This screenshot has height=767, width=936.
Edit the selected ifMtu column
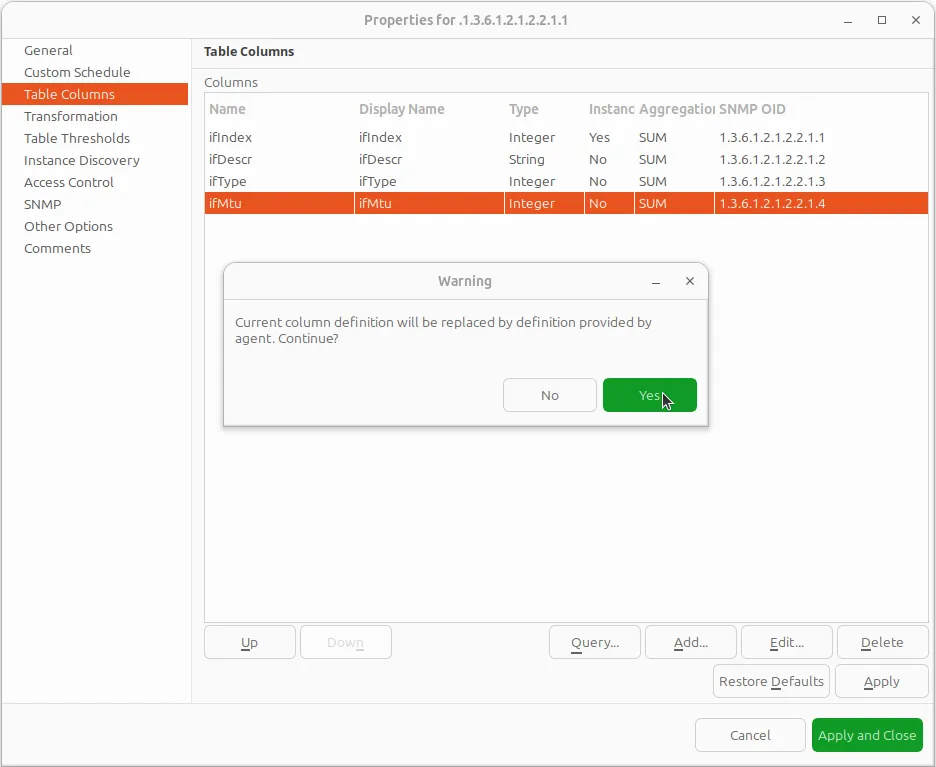786,642
